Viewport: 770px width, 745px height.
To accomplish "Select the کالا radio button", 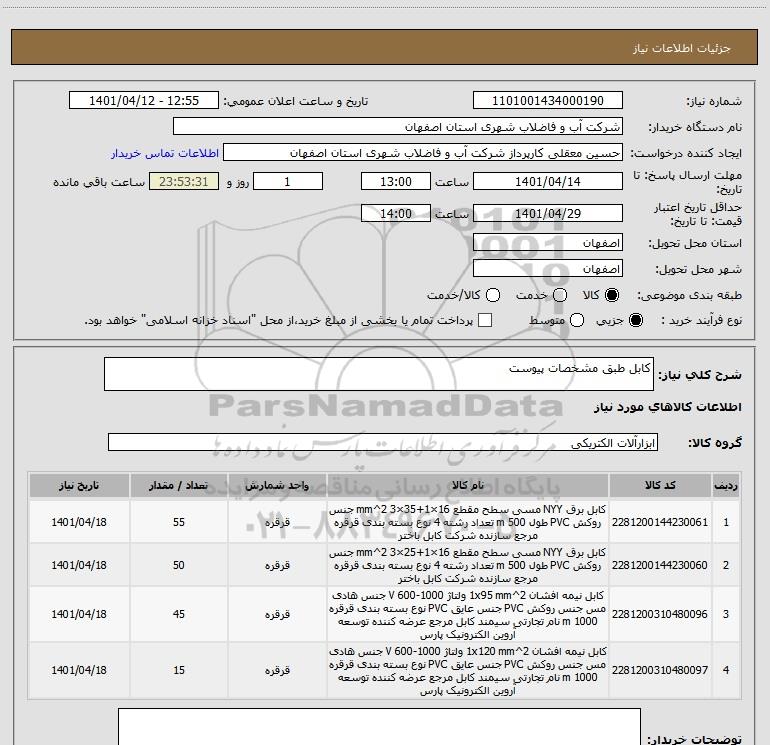I will tap(612, 295).
